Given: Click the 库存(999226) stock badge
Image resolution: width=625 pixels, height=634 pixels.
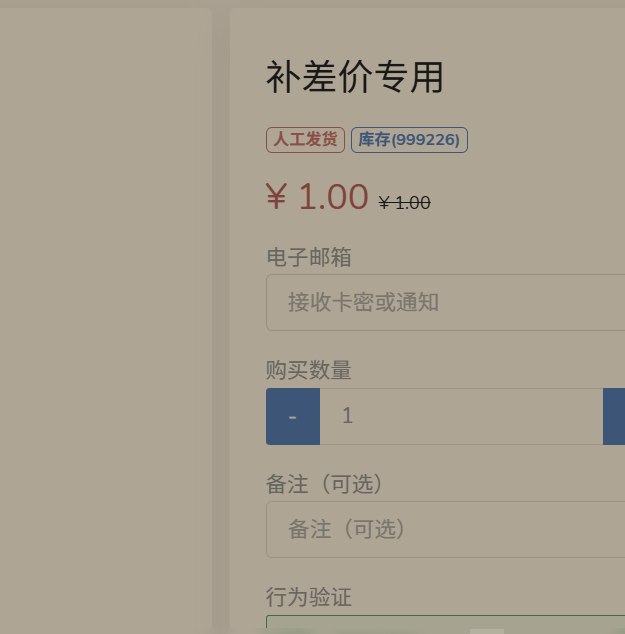Looking at the screenshot, I should pyautogui.click(x=409, y=140).
